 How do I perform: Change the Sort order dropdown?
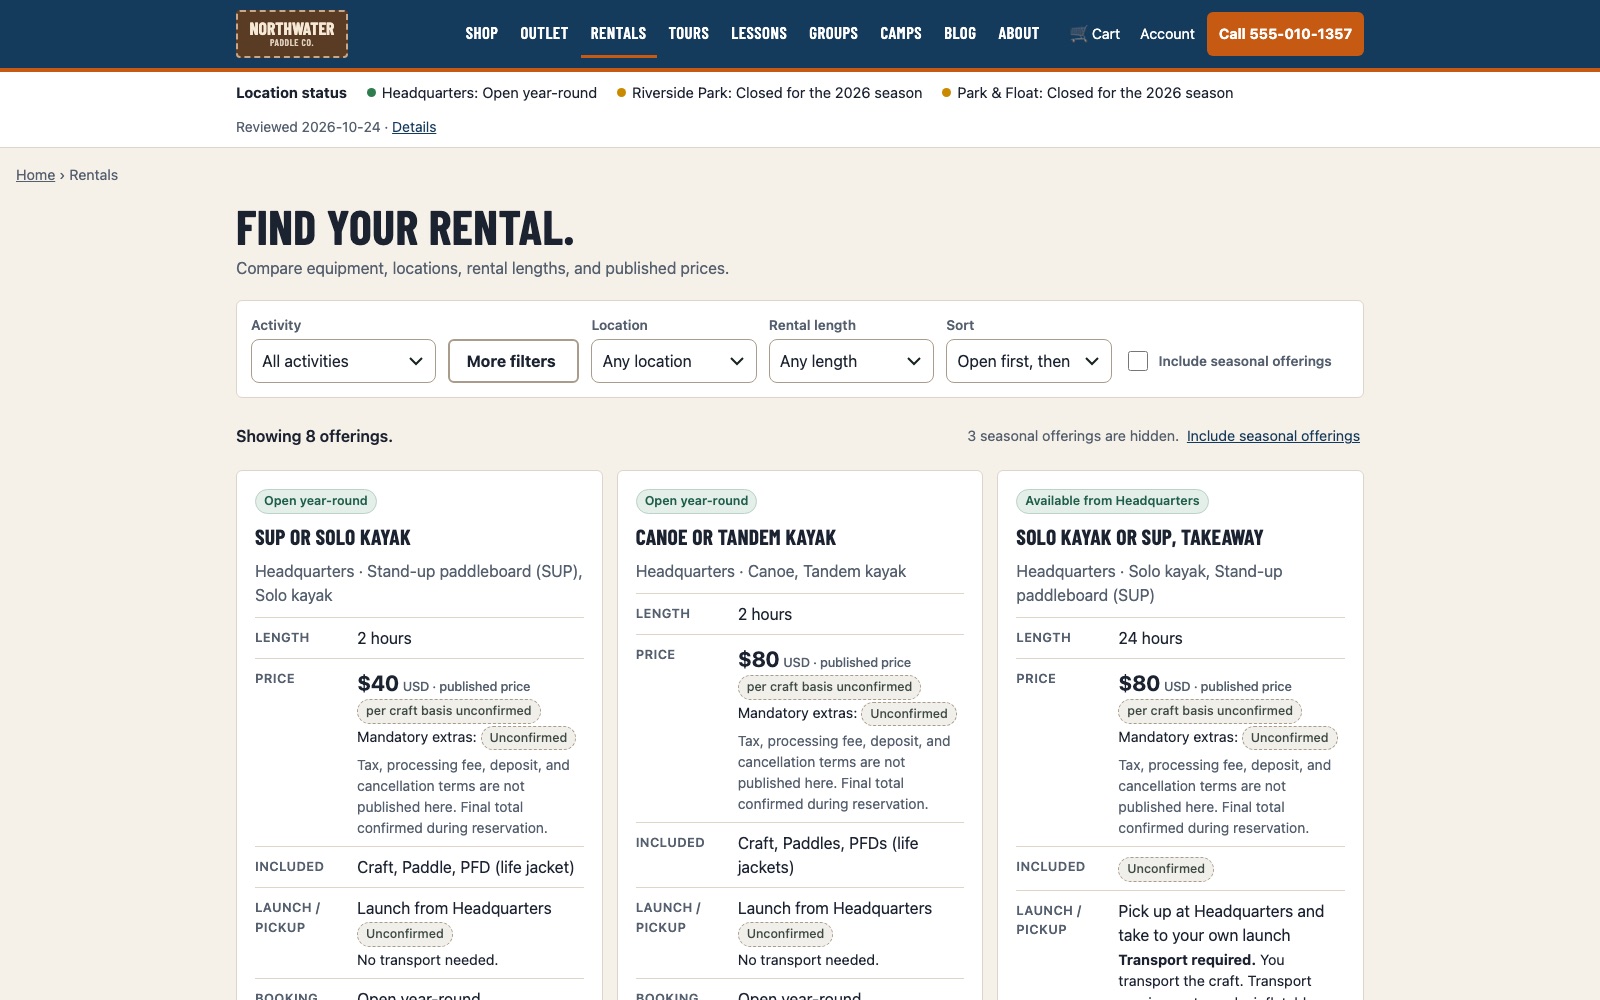point(1028,361)
